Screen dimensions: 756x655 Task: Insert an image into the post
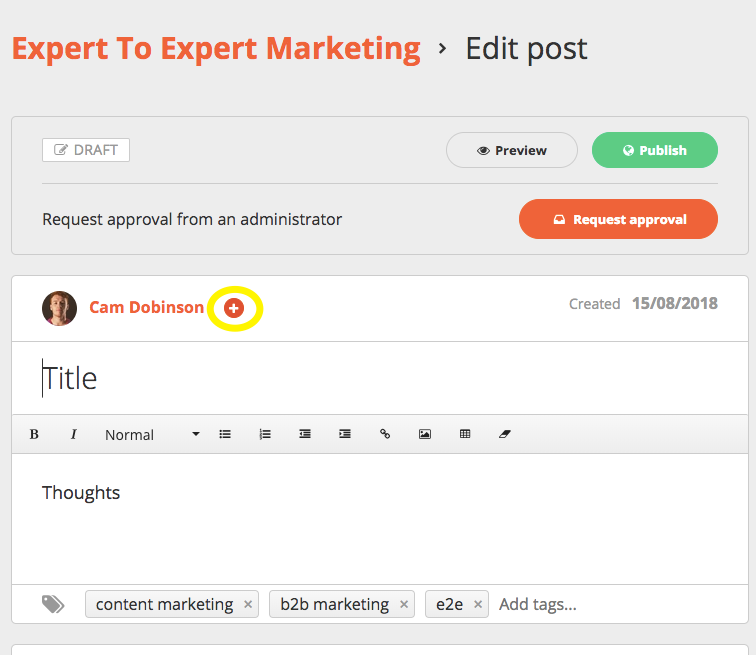tap(425, 434)
